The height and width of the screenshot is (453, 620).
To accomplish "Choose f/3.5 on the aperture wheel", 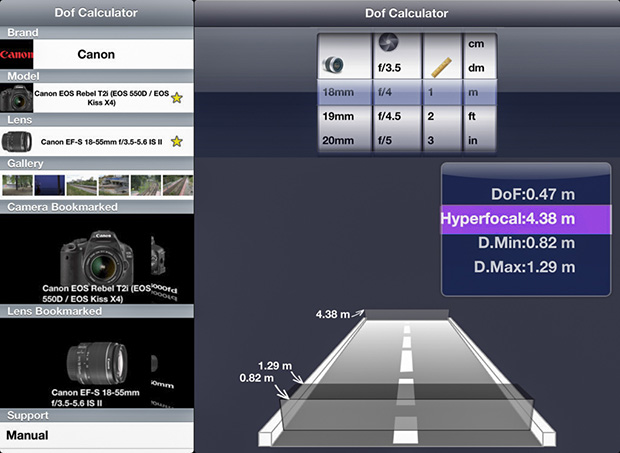I will click(x=389, y=68).
